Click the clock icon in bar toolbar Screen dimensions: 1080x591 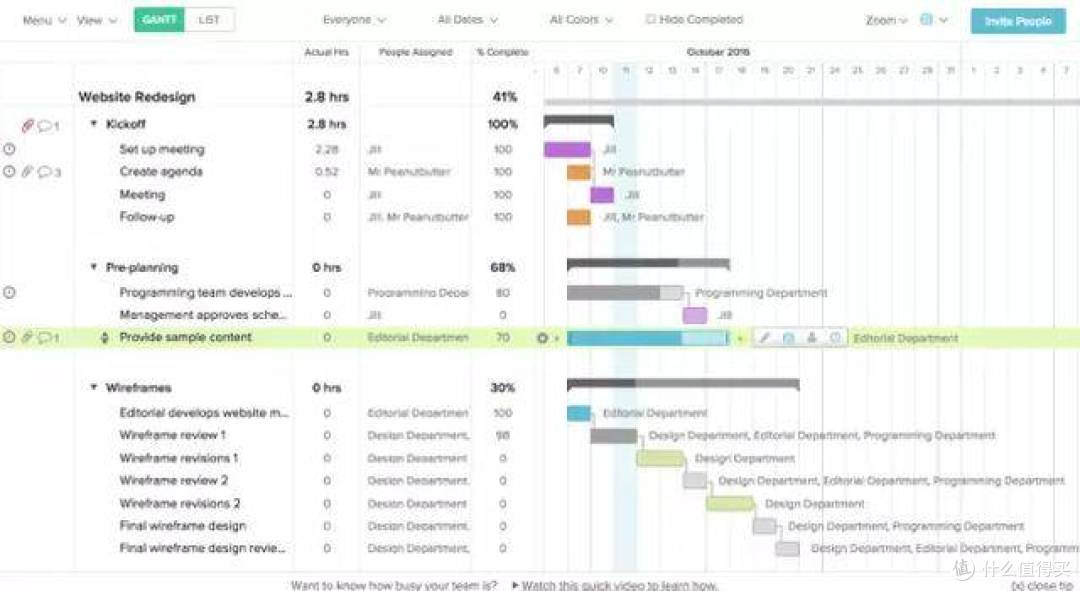pos(835,338)
